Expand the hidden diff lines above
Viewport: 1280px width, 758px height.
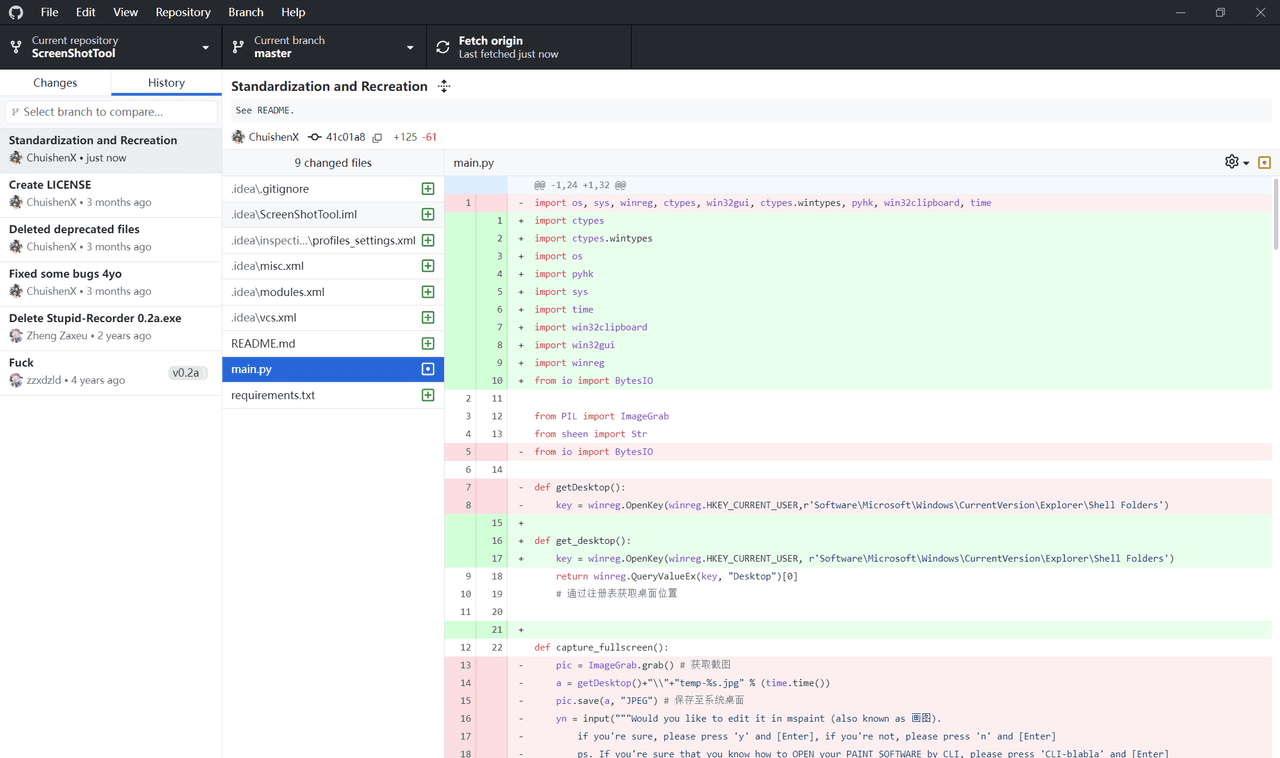click(475, 185)
